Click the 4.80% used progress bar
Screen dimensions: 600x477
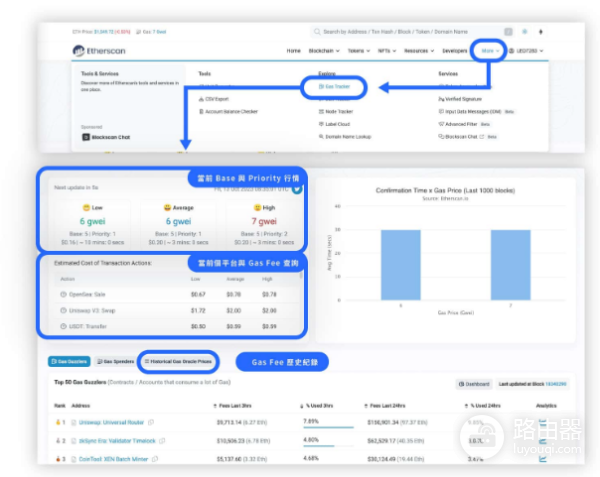pos(328,446)
